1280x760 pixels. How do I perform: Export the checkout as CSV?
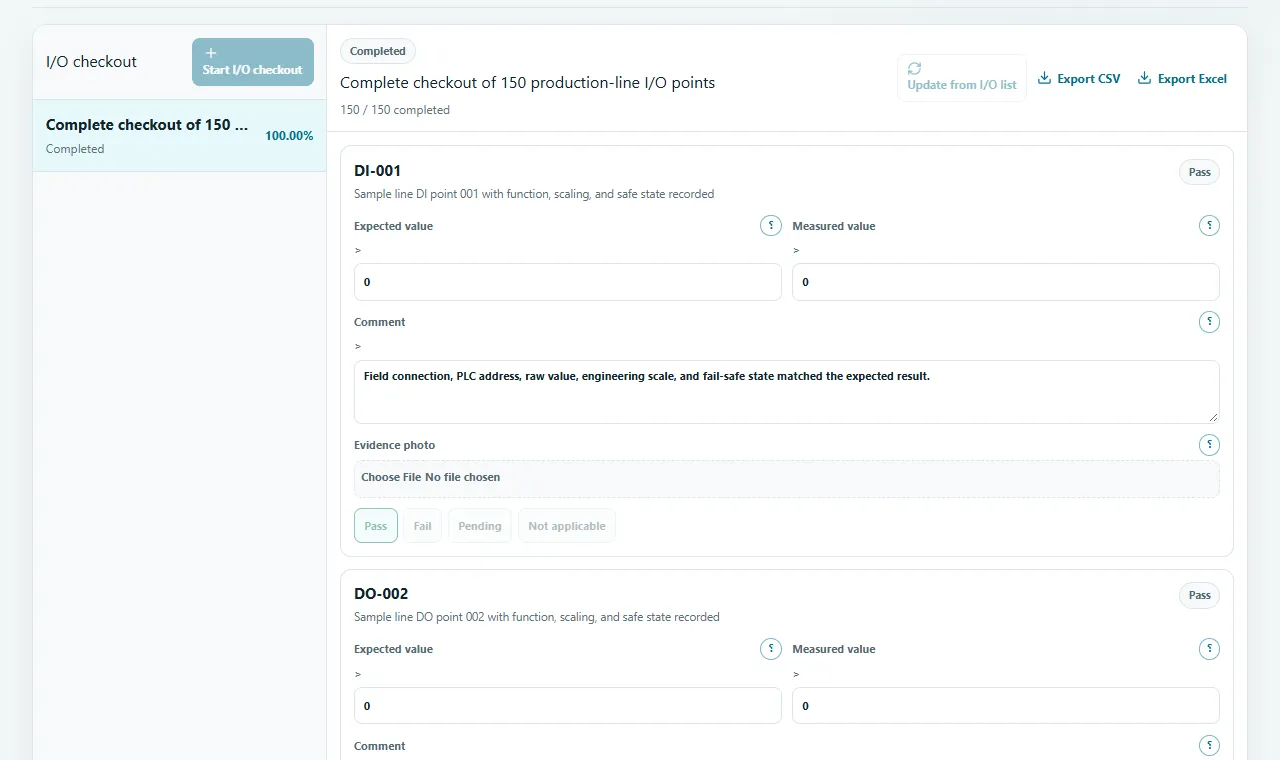(x=1079, y=79)
